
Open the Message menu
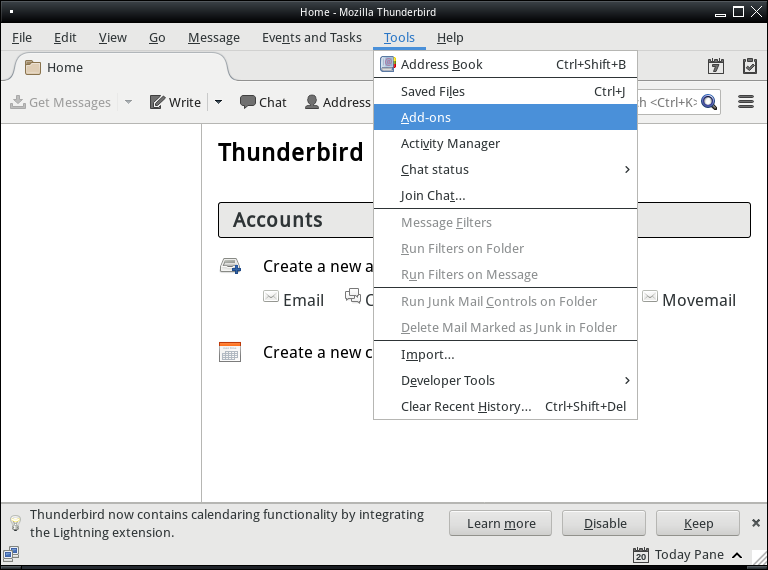coord(214,38)
